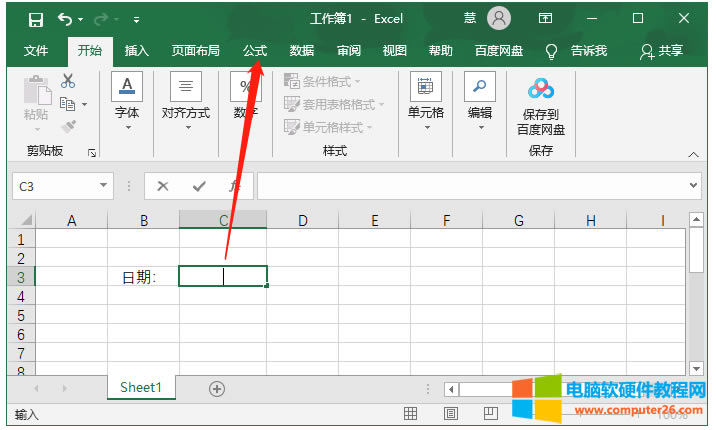Add a new sheet with plus icon

217,389
